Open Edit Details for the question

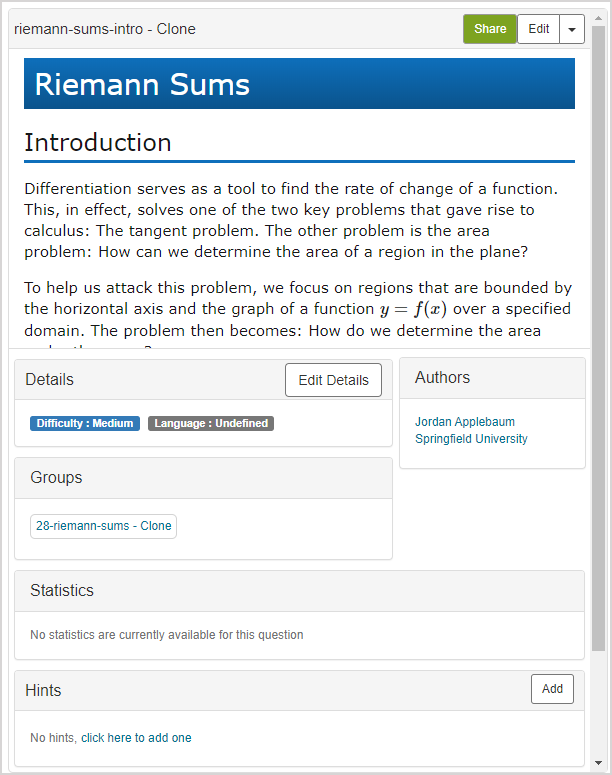tap(333, 380)
